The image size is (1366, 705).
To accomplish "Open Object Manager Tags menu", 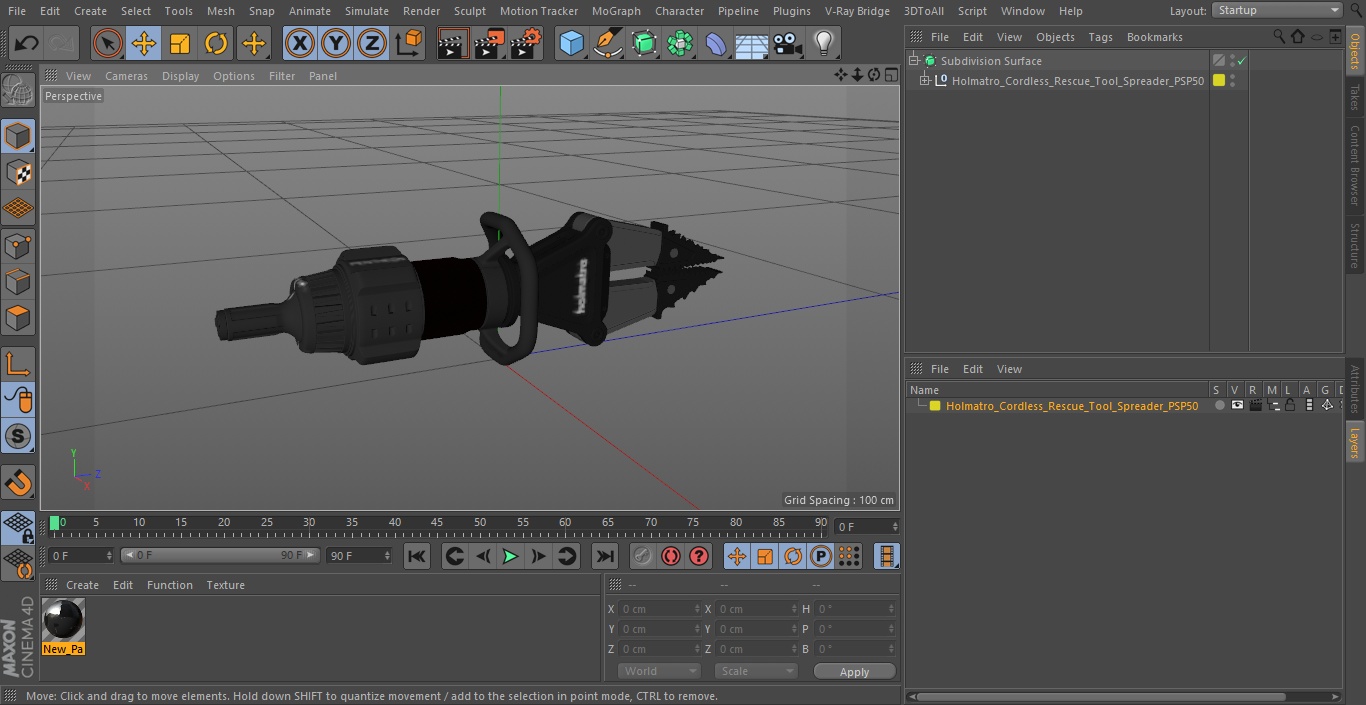I will (1100, 37).
